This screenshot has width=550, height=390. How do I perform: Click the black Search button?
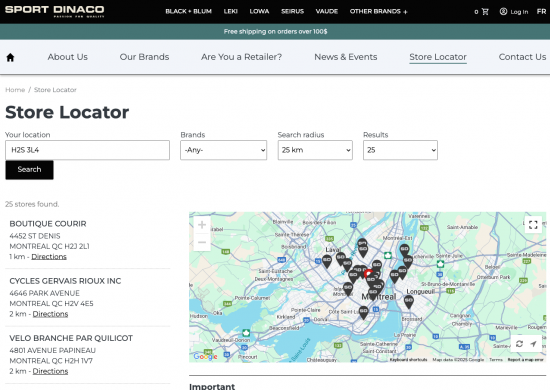[29, 170]
